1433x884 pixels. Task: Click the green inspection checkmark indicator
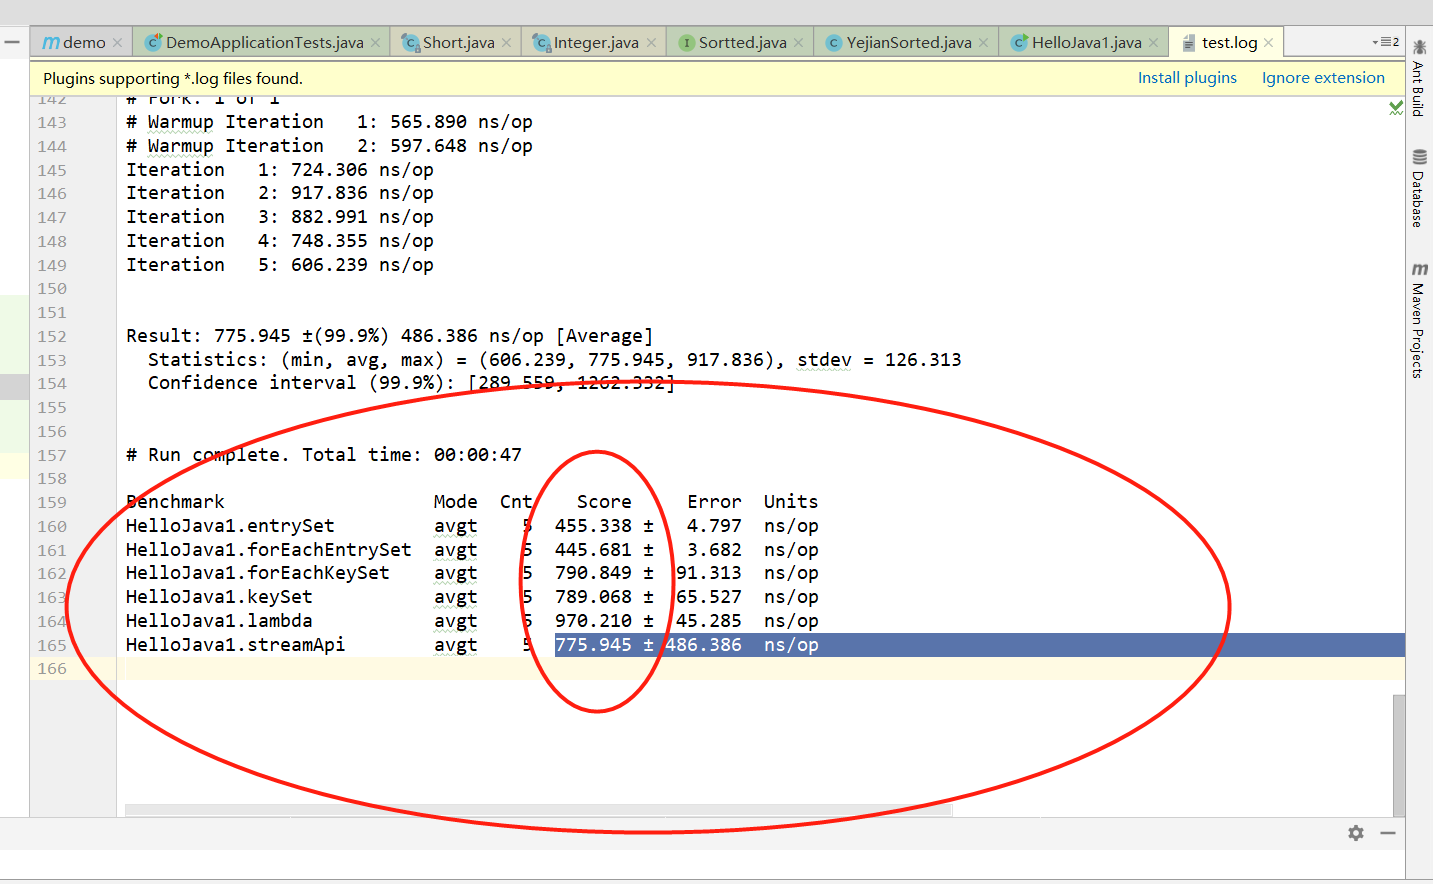click(x=1396, y=107)
